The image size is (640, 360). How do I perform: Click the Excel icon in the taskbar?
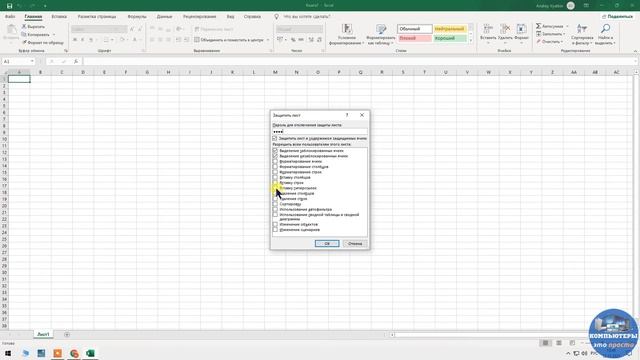coord(90,353)
